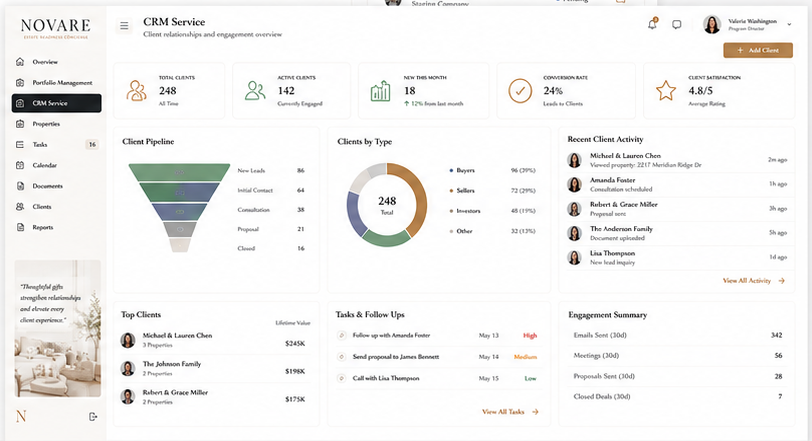Open notifications bell
This screenshot has height=441, width=812.
[x=652, y=24]
